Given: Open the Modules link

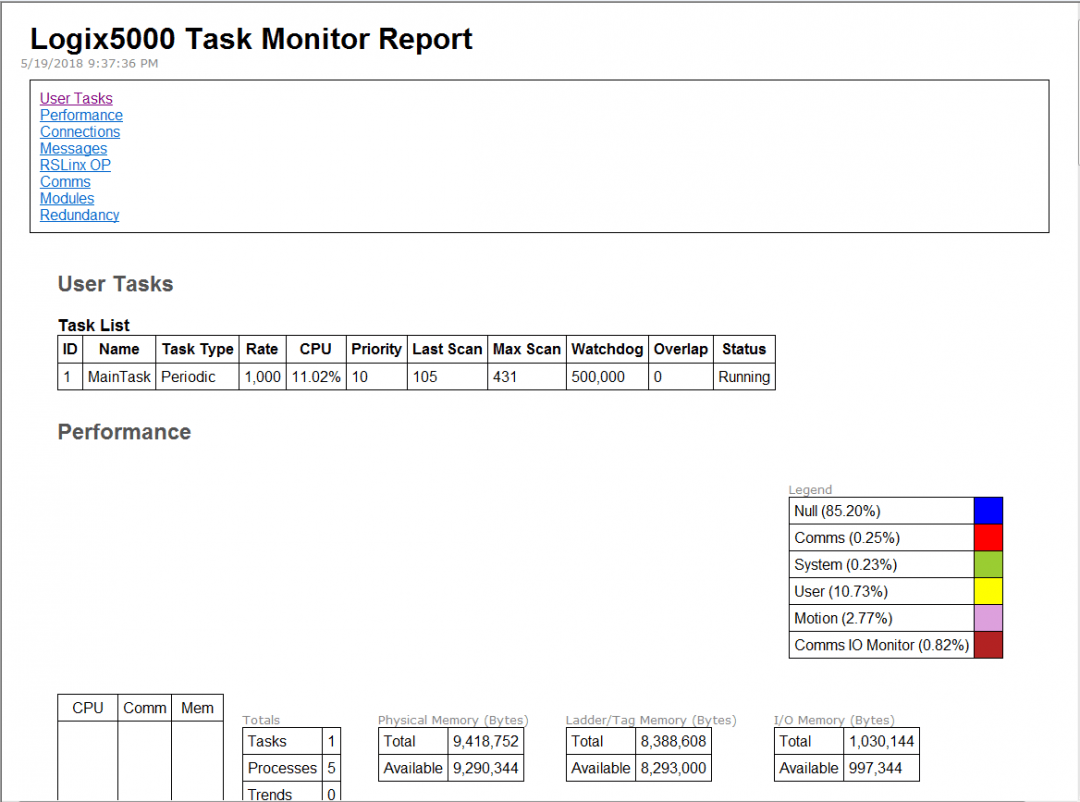Looking at the screenshot, I should coord(66,198).
